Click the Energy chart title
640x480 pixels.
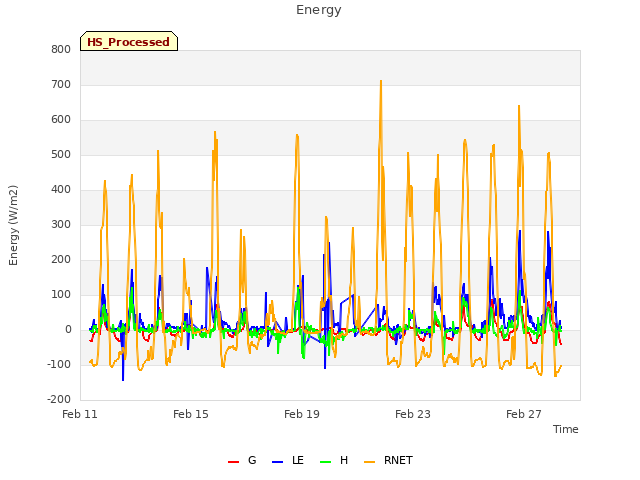pyautogui.click(x=319, y=10)
